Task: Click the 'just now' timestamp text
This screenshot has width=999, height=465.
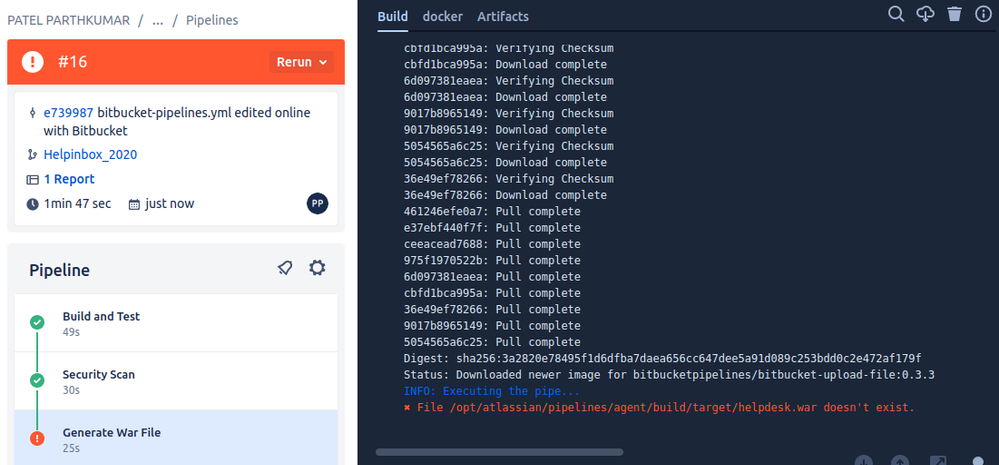Action: 169,204
